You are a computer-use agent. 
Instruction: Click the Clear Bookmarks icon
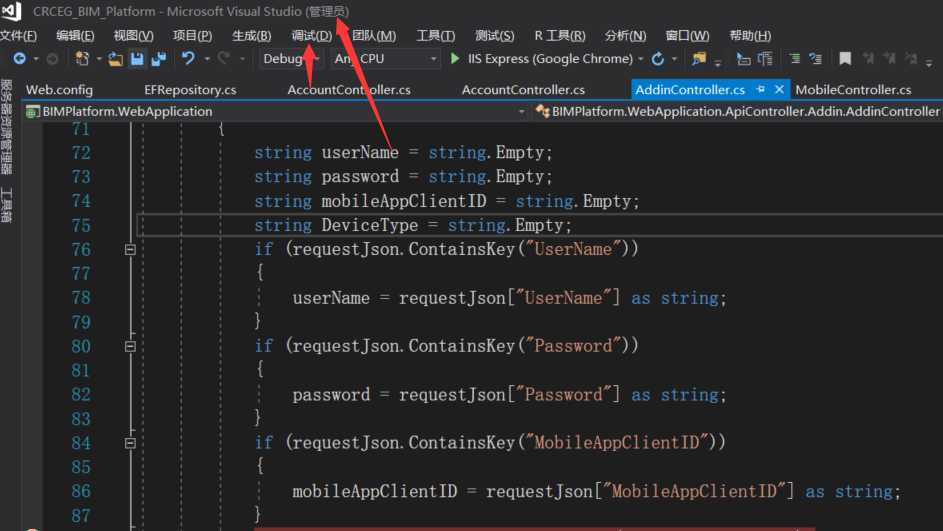pos(912,58)
